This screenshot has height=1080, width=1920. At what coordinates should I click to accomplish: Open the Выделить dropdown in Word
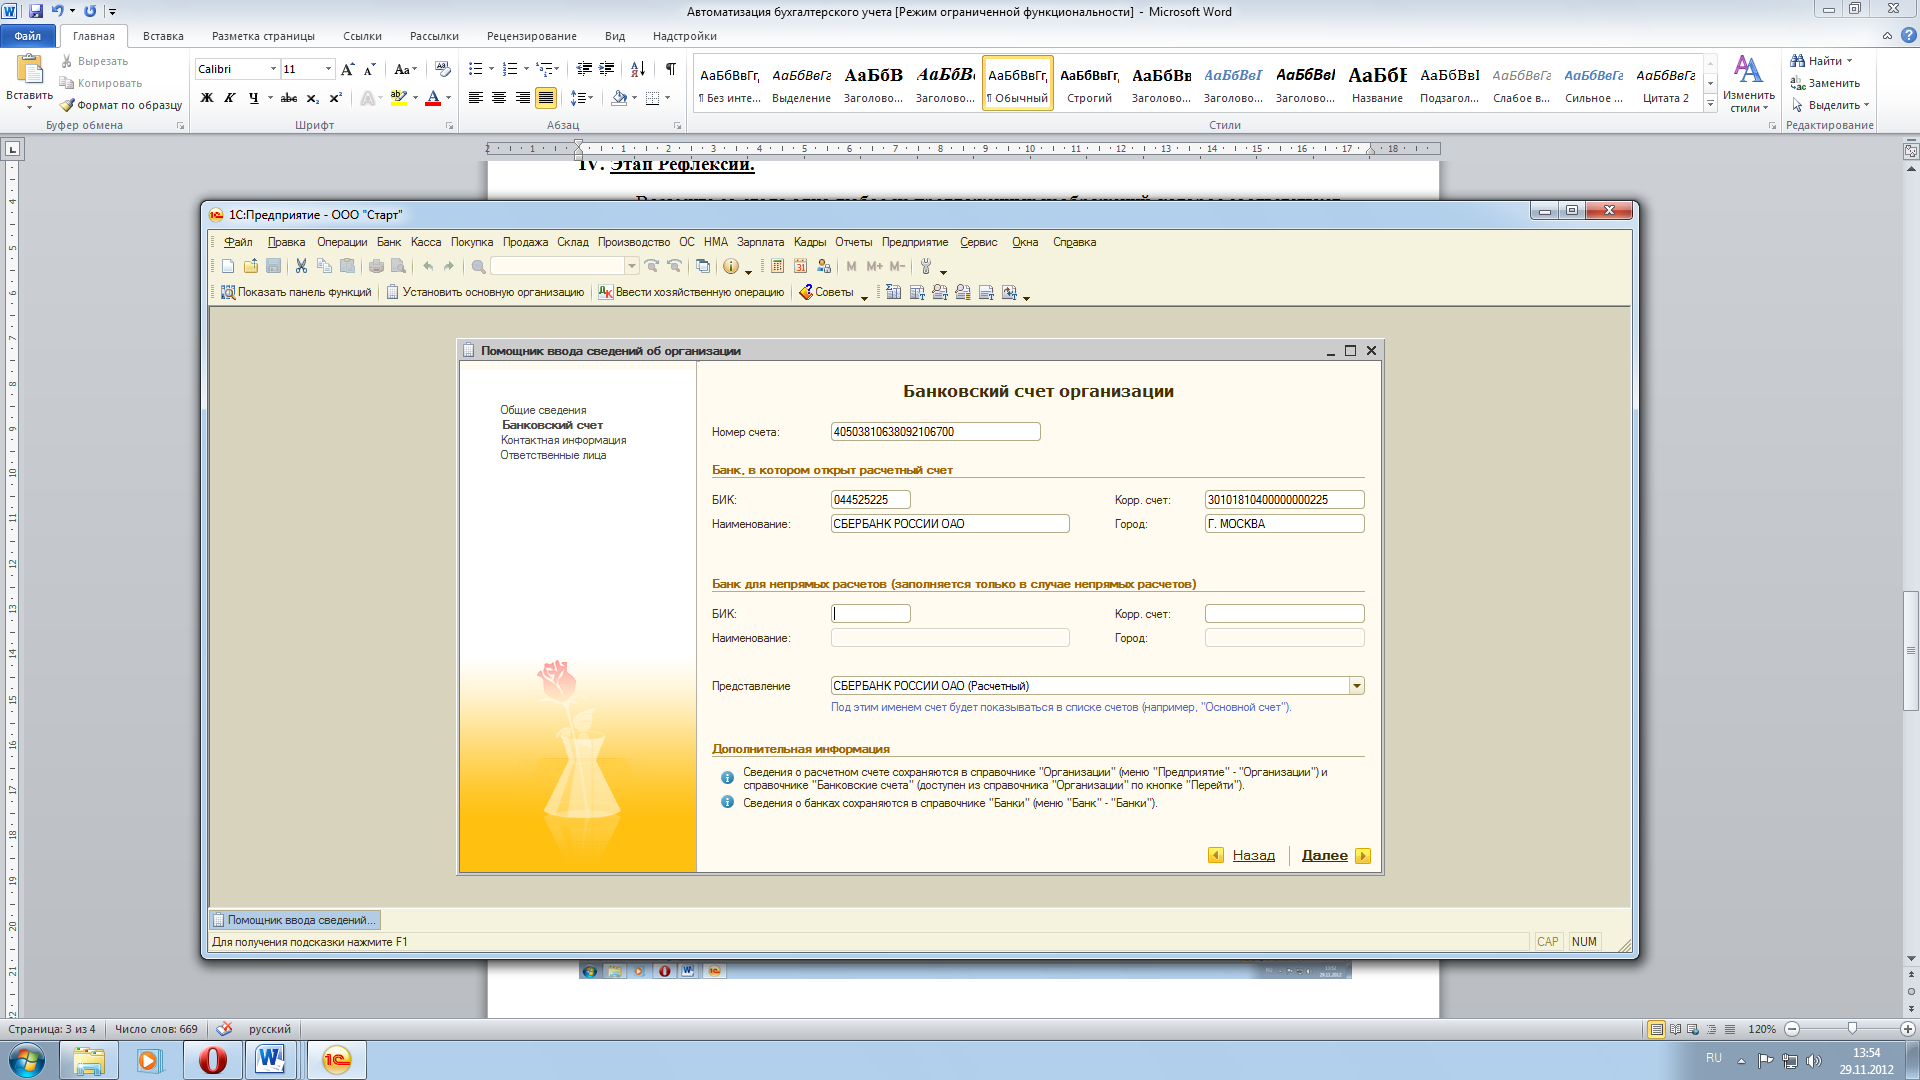[1866, 105]
